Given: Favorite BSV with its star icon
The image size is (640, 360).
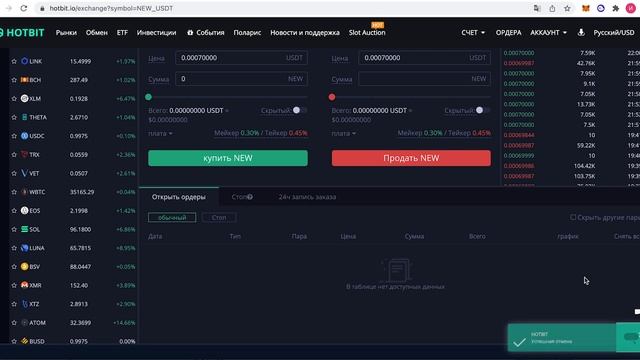Looking at the screenshot, I should tap(14, 267).
